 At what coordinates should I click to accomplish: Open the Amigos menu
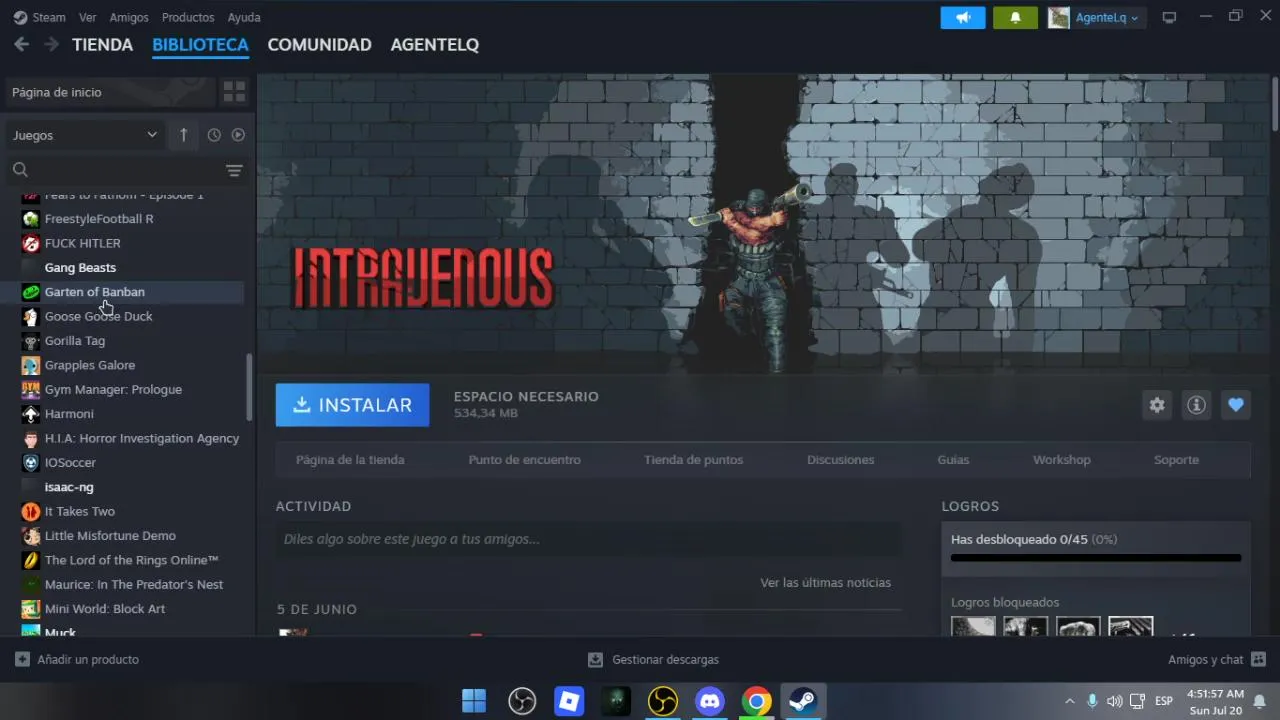pyautogui.click(x=129, y=17)
